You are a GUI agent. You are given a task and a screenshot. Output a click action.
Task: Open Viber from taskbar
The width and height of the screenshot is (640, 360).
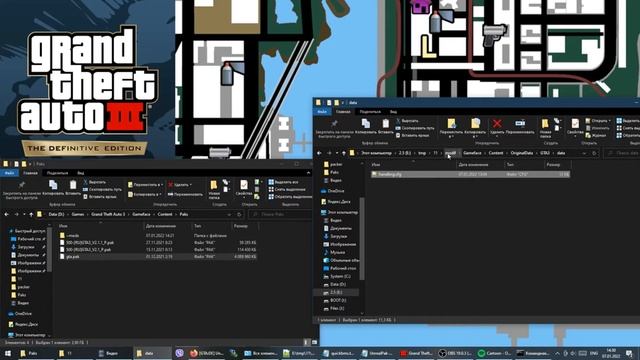[x=179, y=353]
